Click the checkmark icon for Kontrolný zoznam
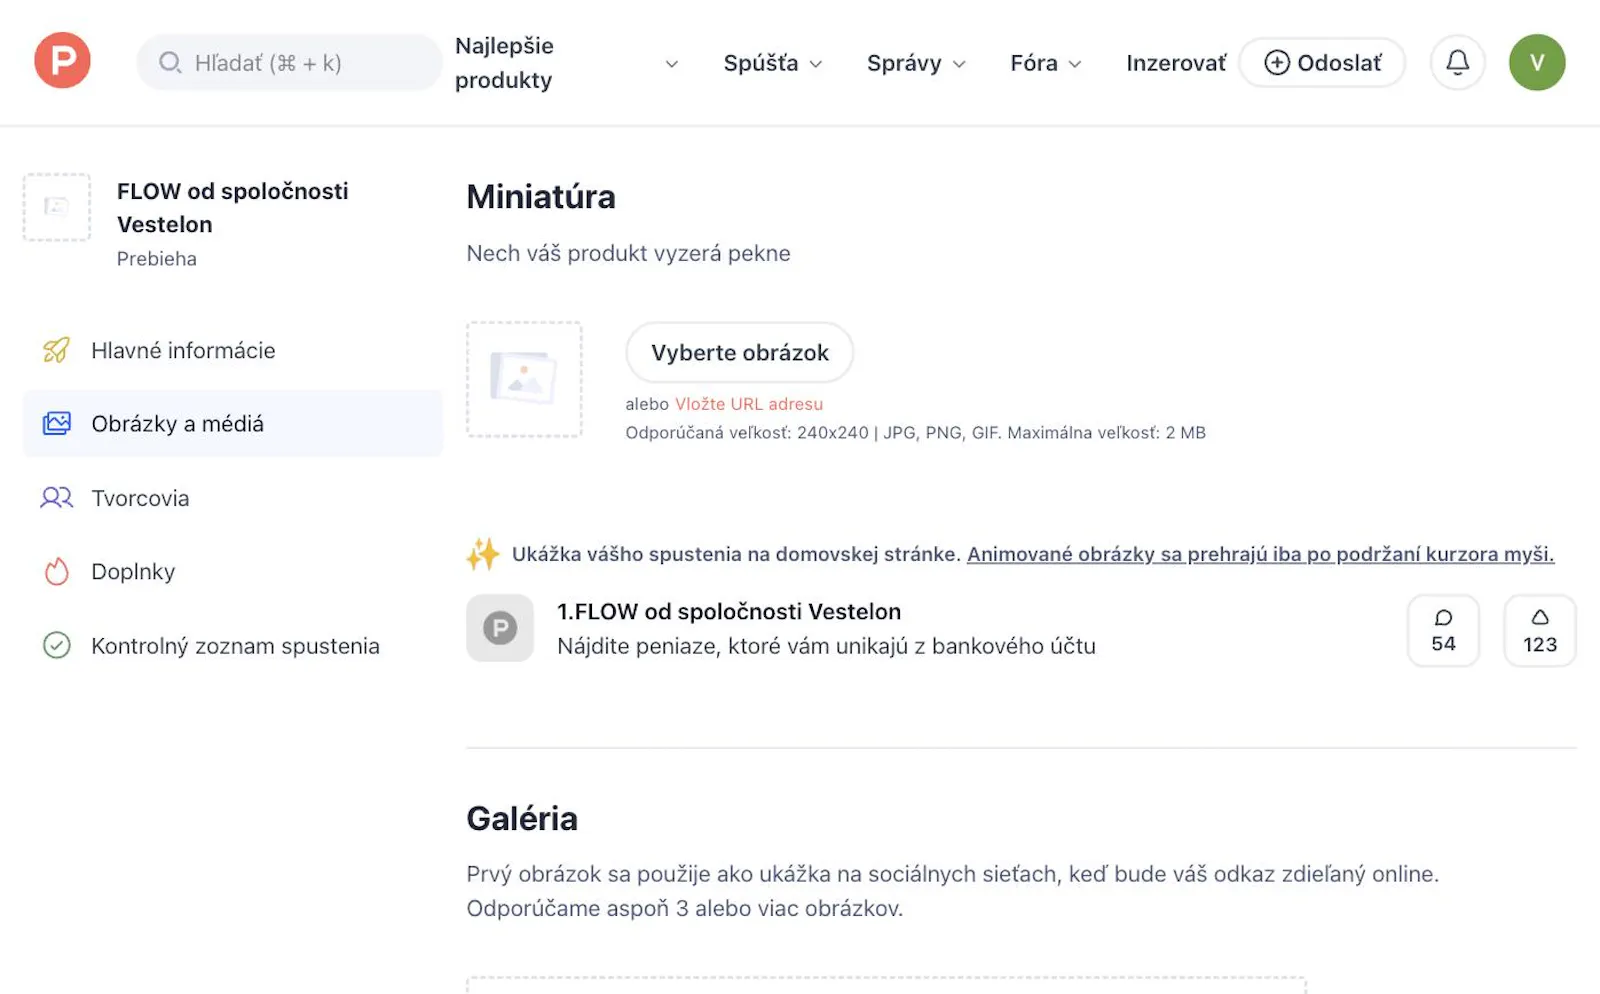1600x994 pixels. 57,646
